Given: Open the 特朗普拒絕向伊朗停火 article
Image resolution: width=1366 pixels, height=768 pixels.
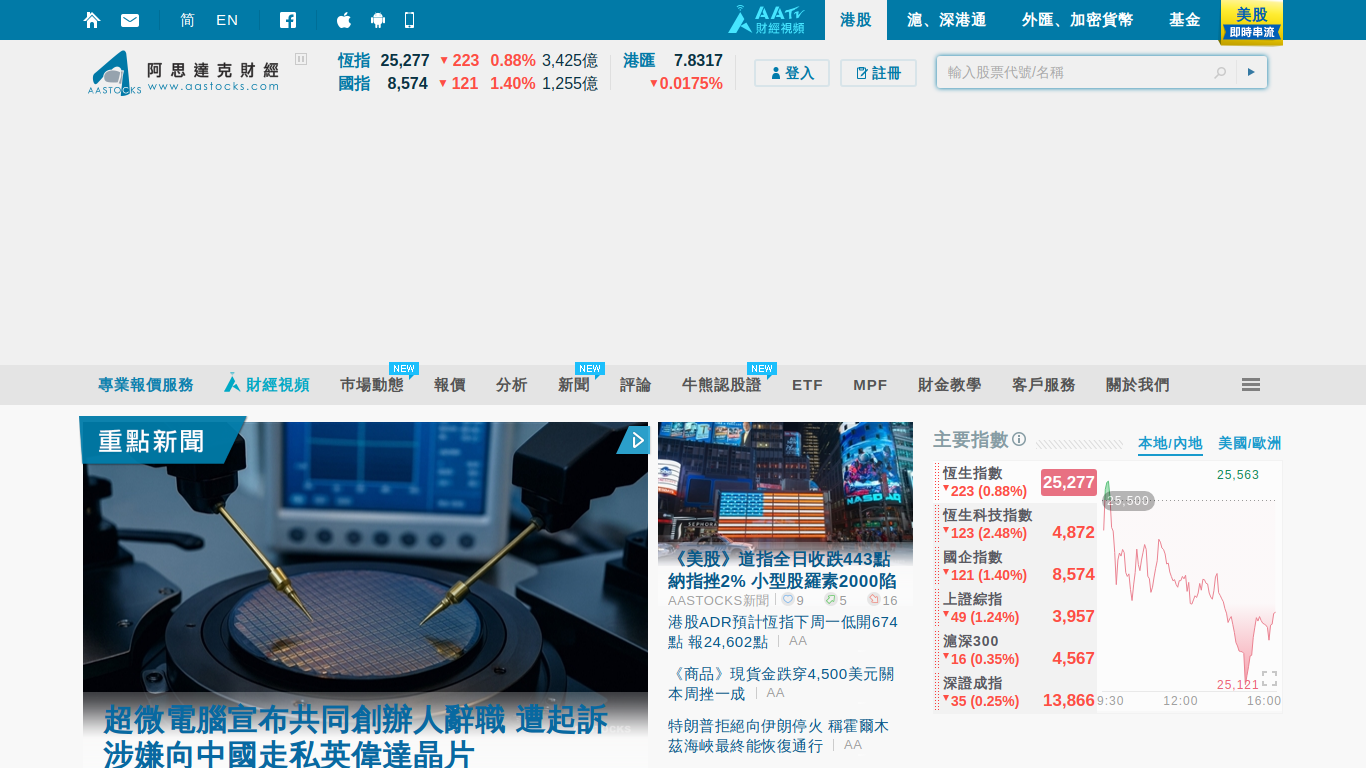Looking at the screenshot, I should (778, 735).
